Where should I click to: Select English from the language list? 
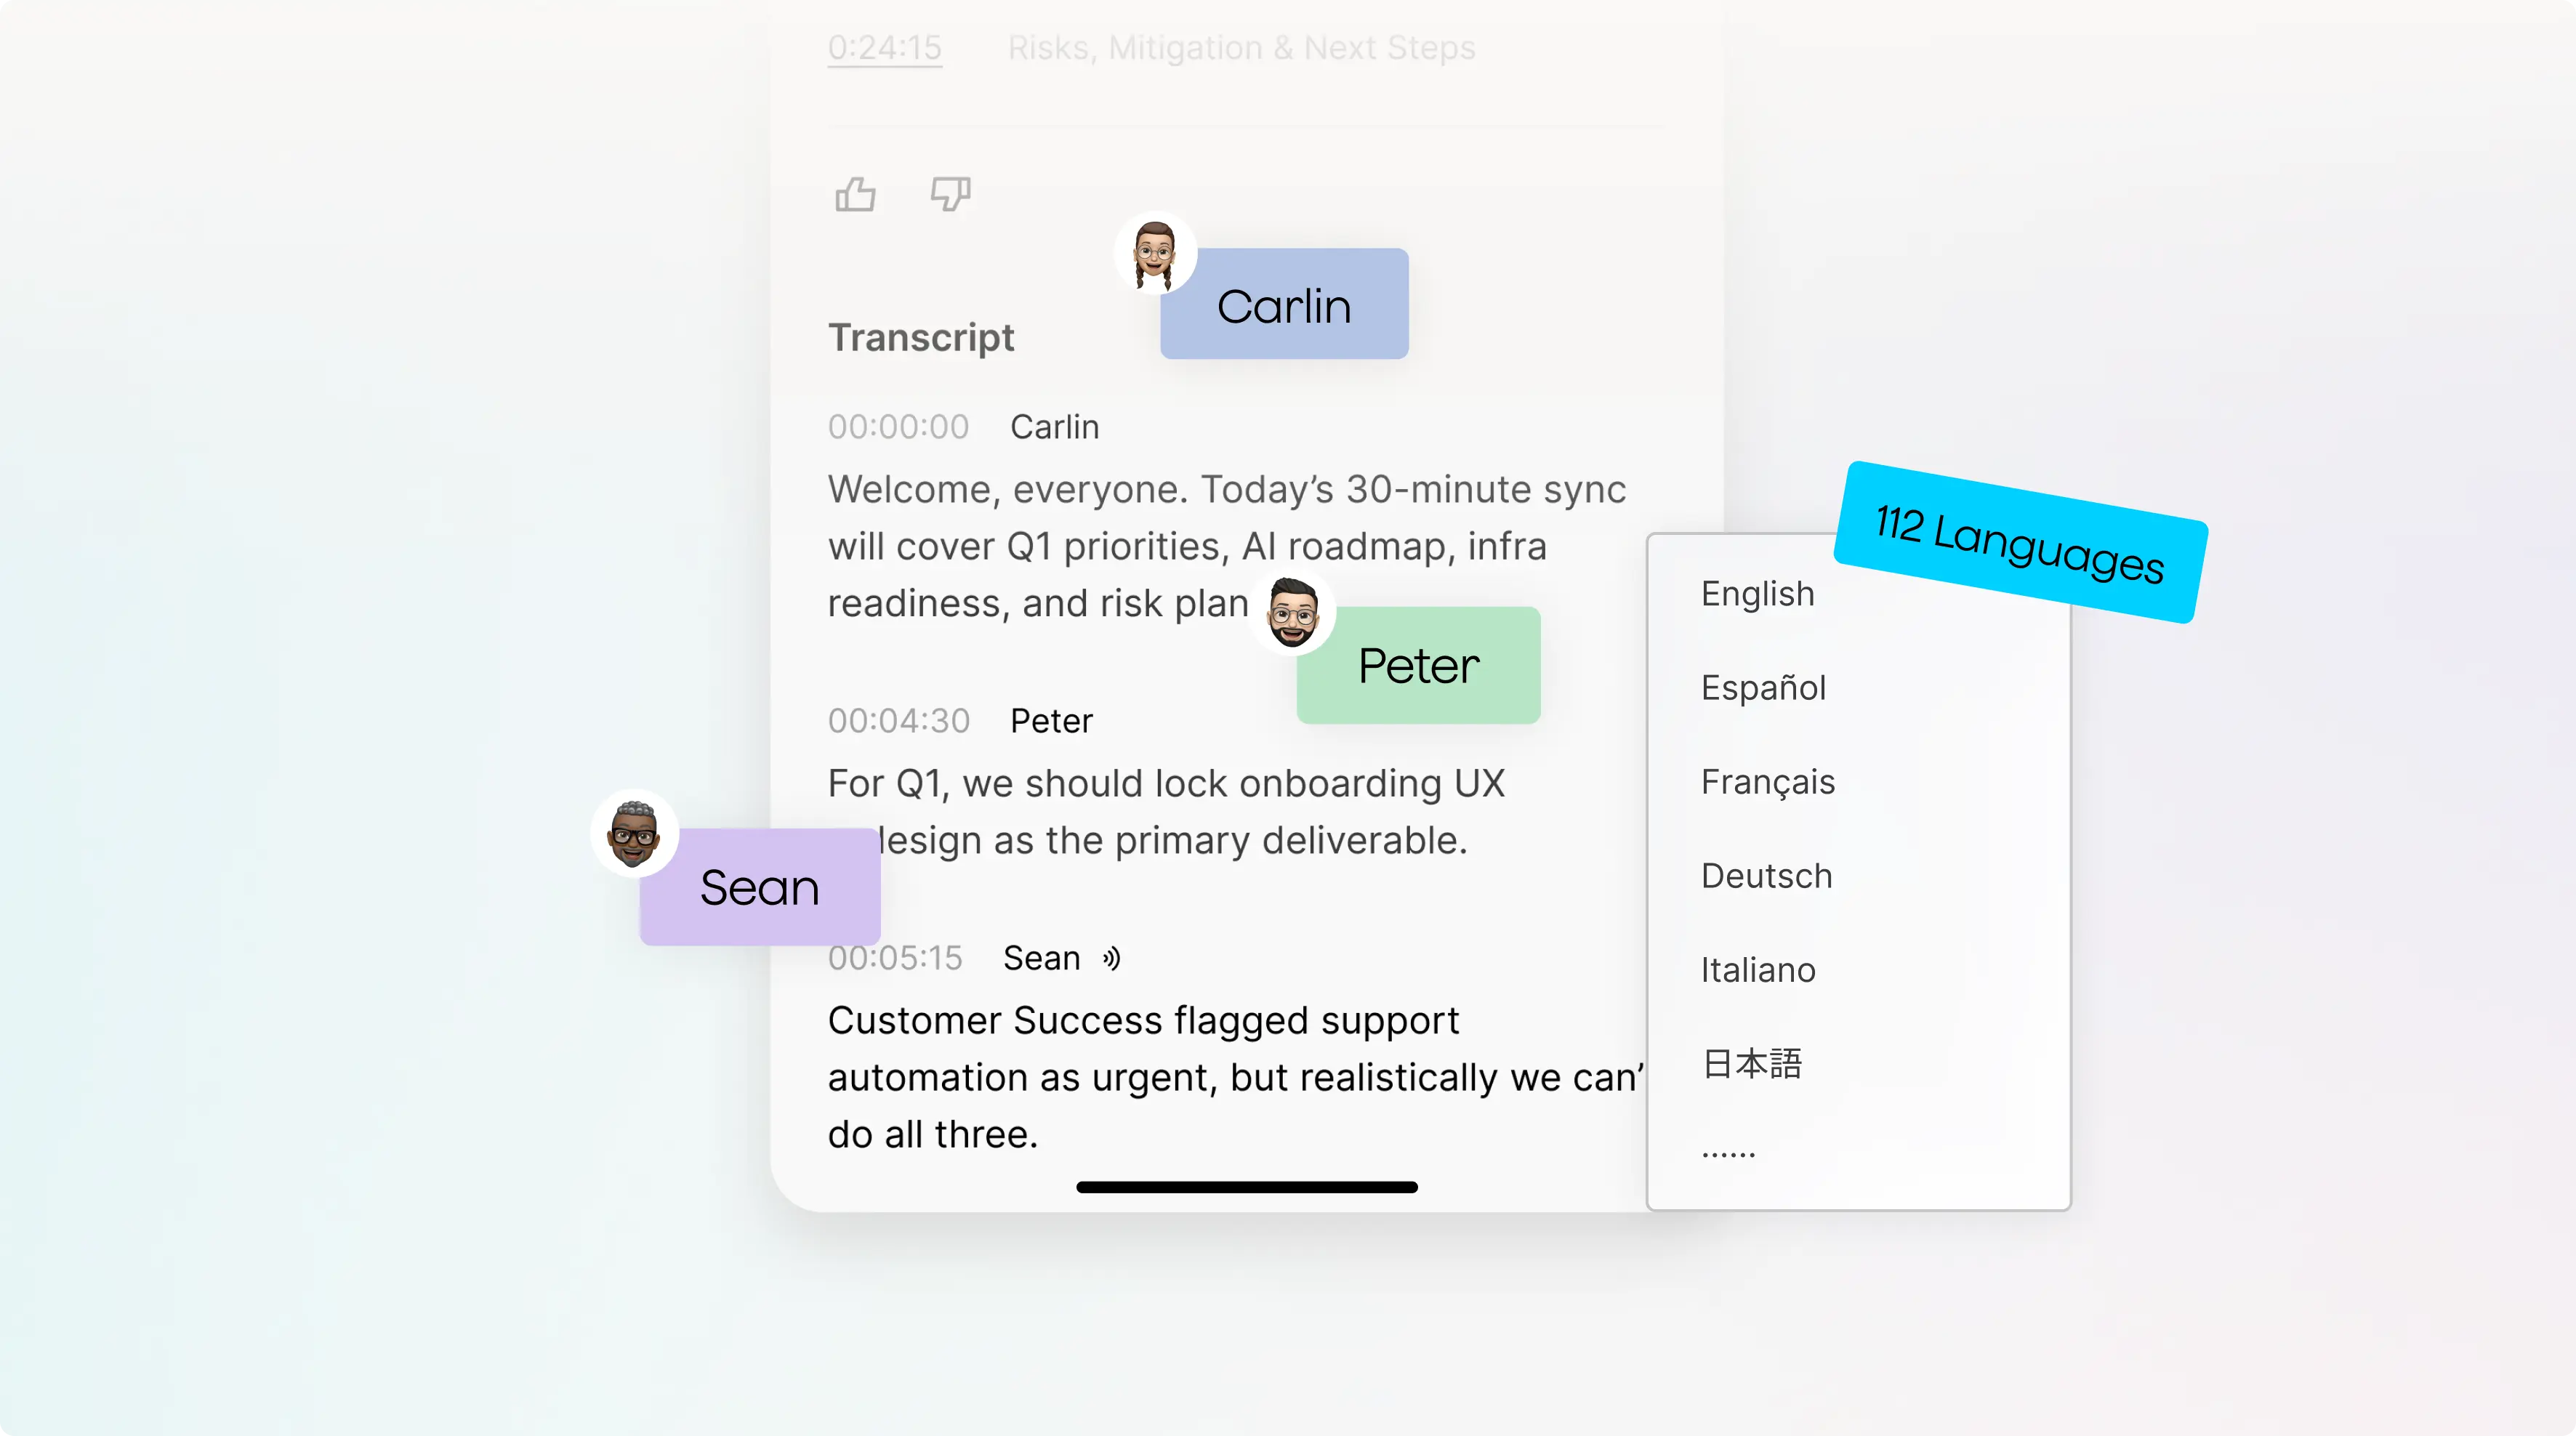[1757, 594]
